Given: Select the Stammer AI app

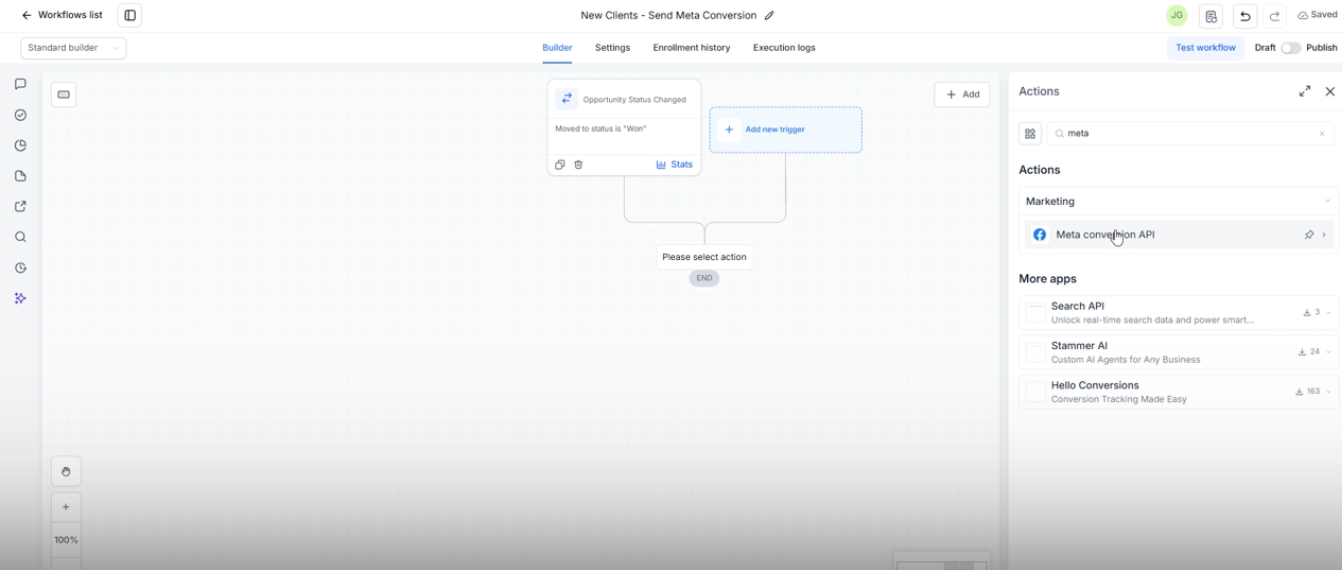Looking at the screenshot, I should [1178, 352].
